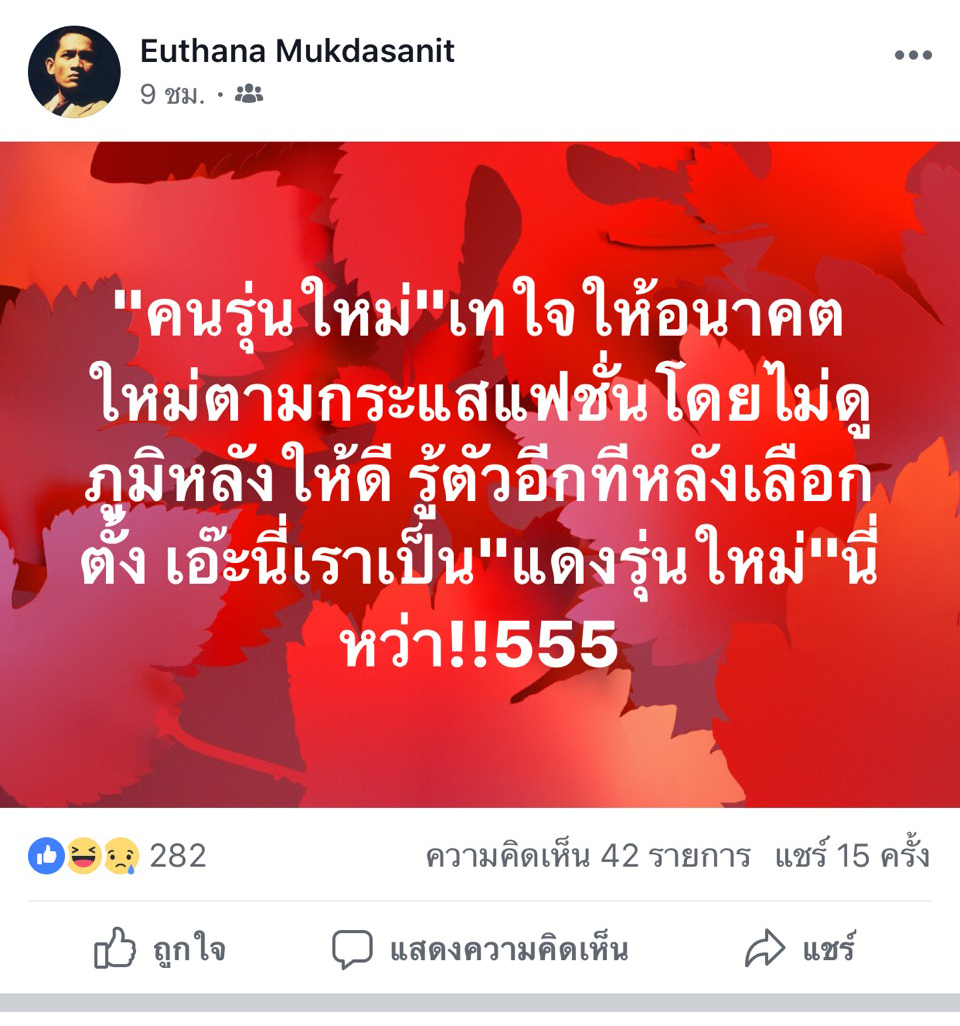The height and width of the screenshot is (1026, 960).
Task: Select the "แสดงความคิดเห็น" comment button
Action: tap(509, 950)
